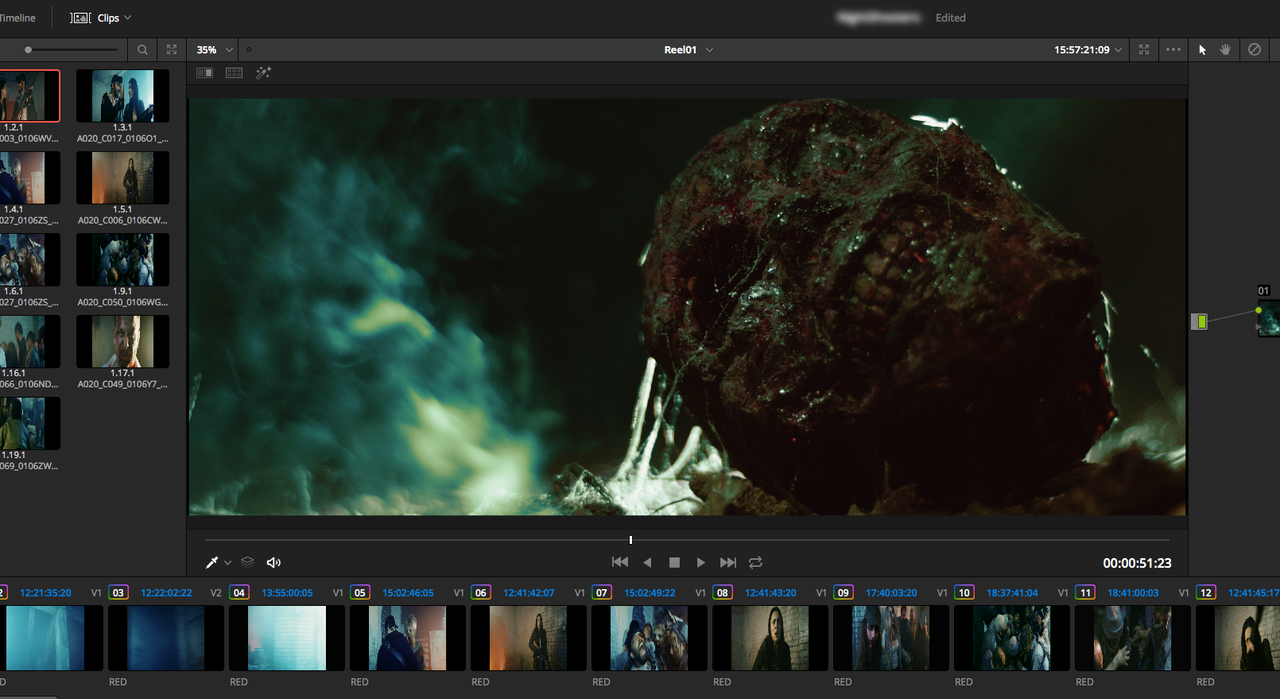Open the Reel01 timeline dropdown

(688, 49)
